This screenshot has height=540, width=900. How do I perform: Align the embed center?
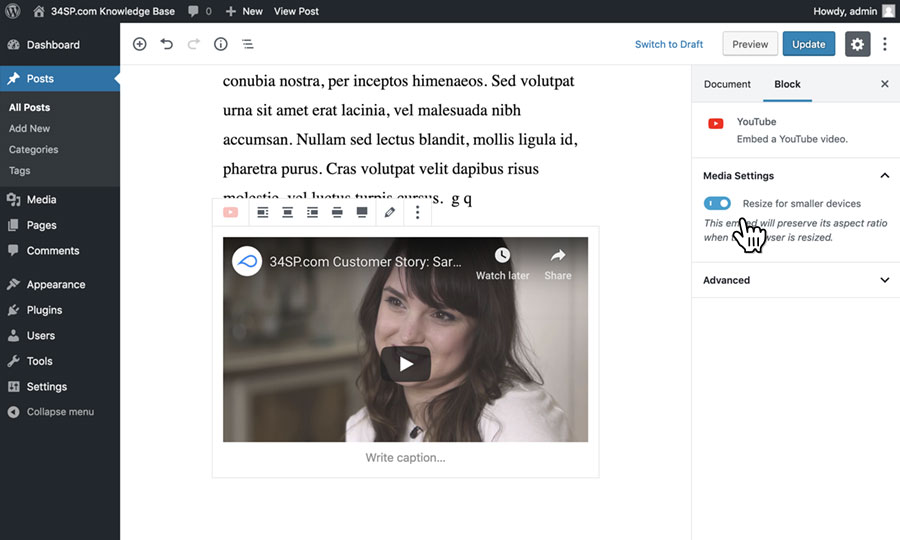[x=288, y=212]
